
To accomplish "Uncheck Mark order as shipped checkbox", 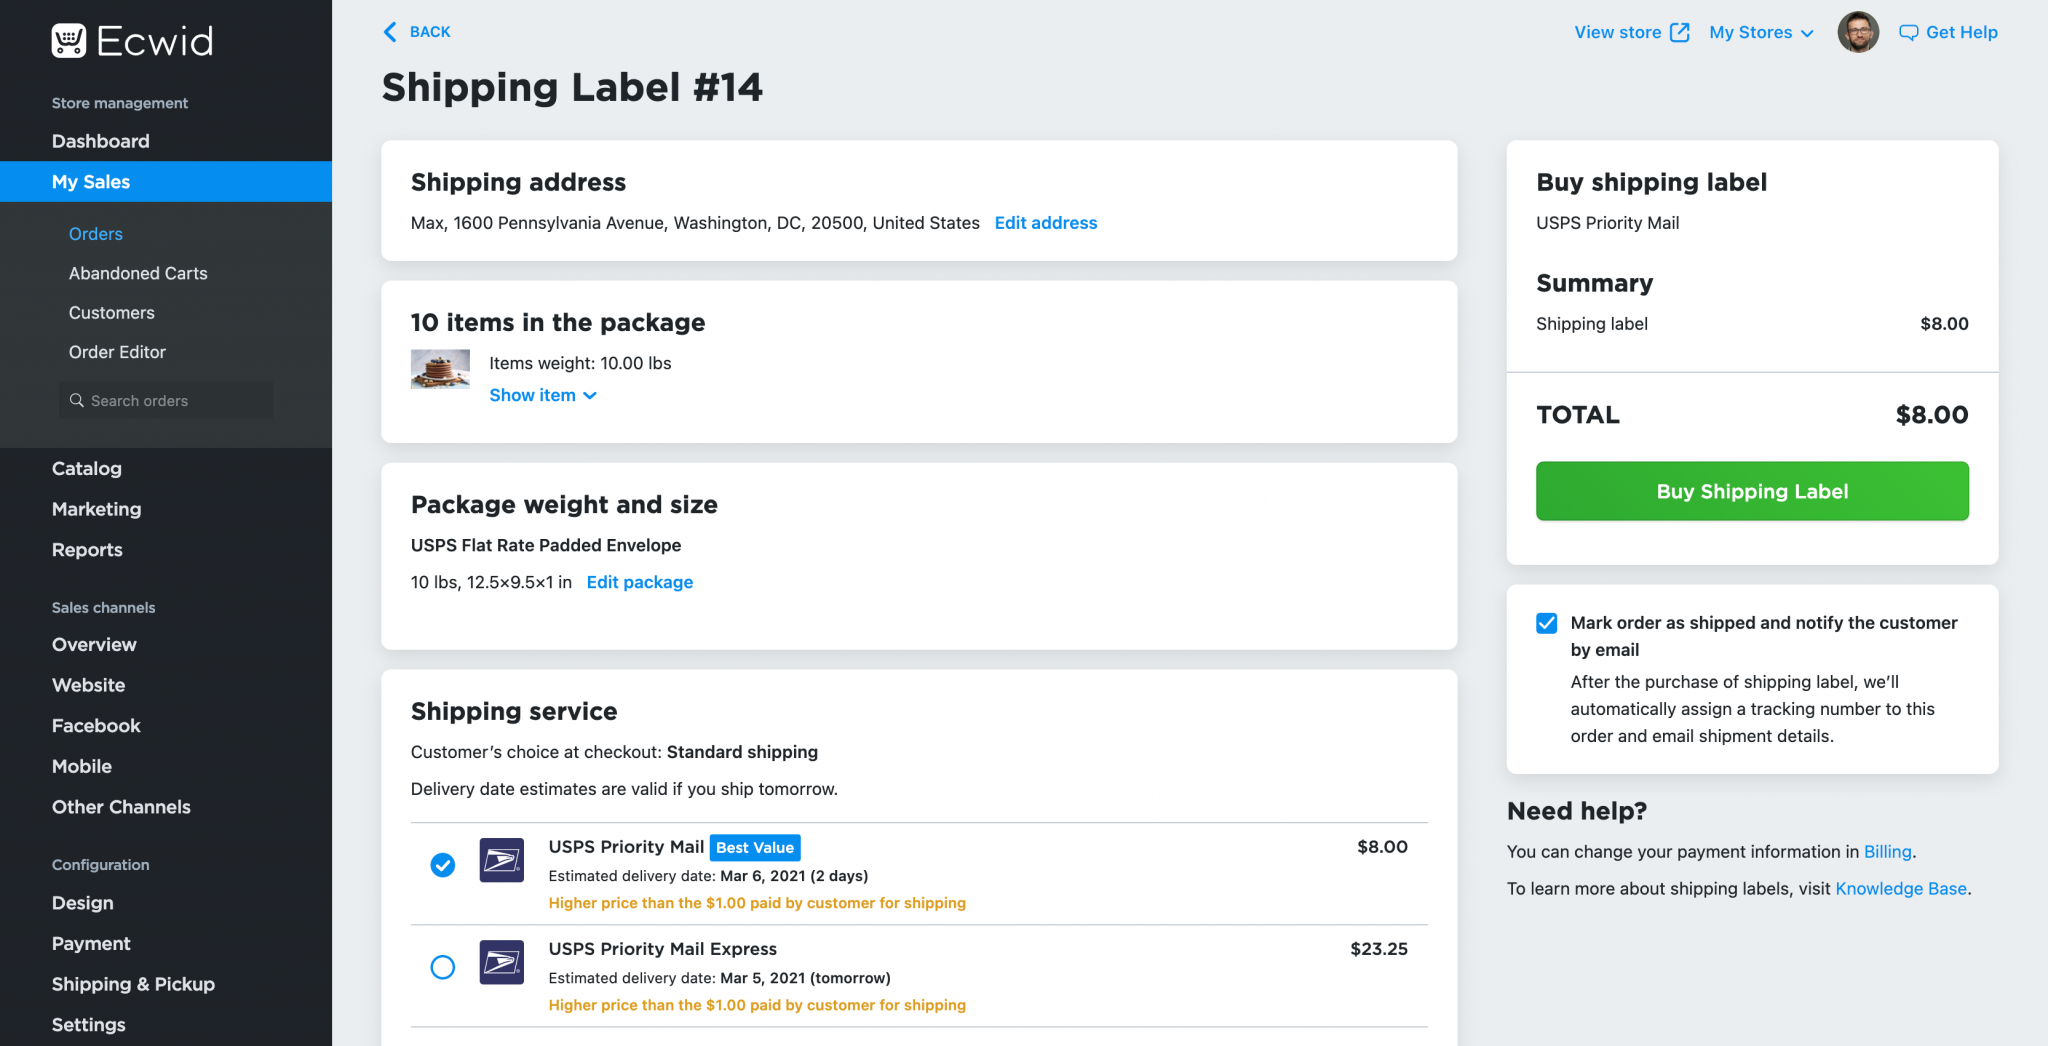I will 1546,623.
